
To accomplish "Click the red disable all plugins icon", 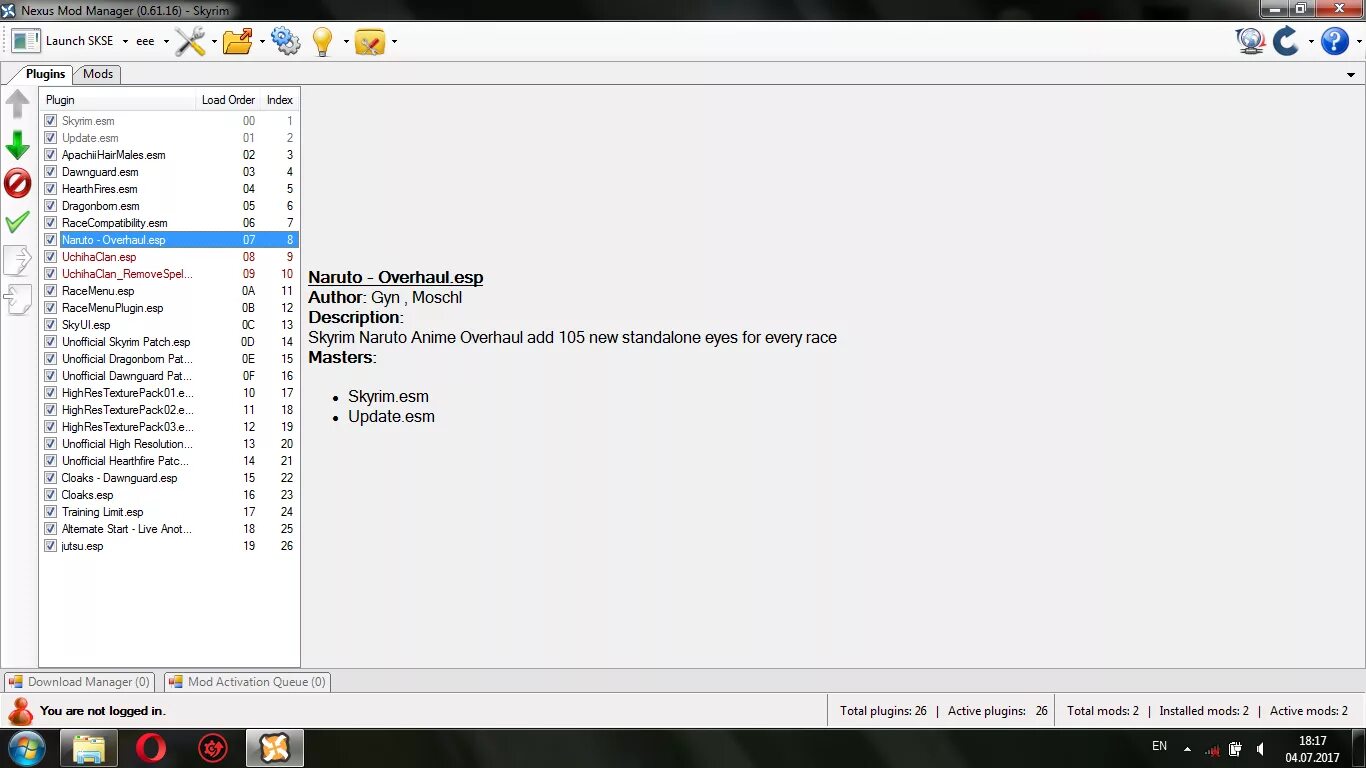I will pos(18,183).
